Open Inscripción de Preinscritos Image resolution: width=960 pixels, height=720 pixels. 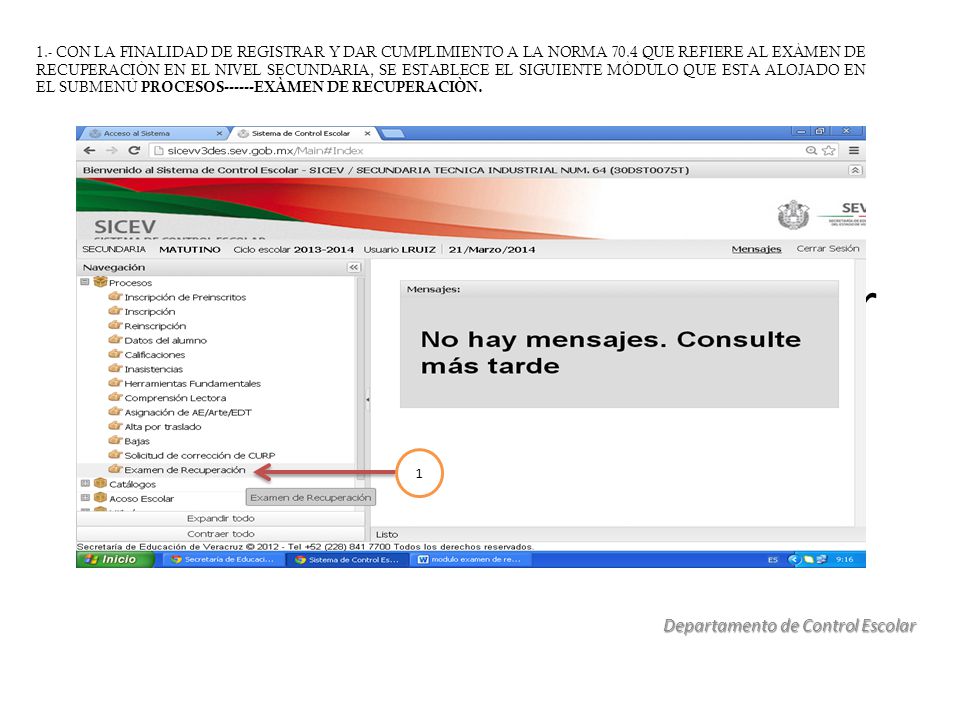185,298
